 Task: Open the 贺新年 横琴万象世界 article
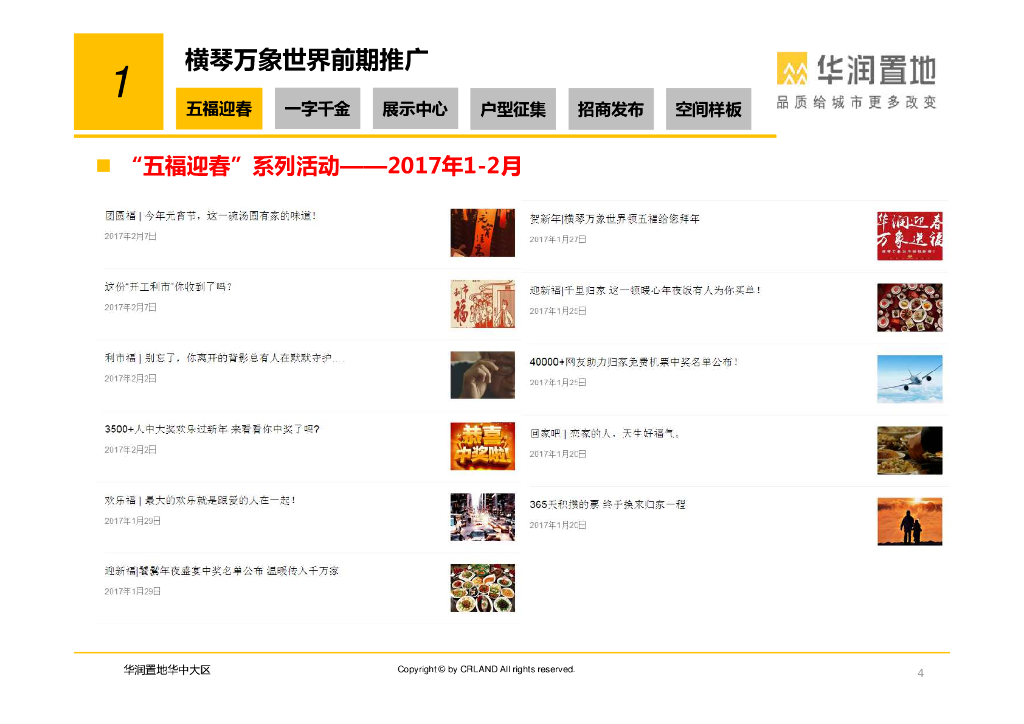click(x=615, y=219)
